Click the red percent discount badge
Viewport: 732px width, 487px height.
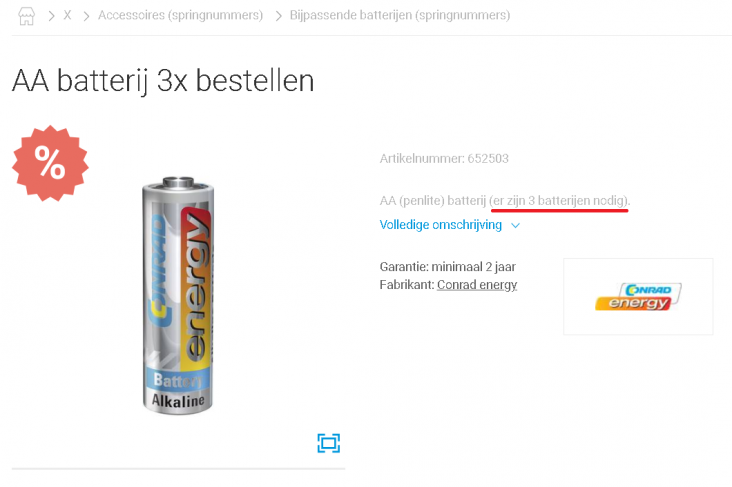pyautogui.click(x=50, y=163)
